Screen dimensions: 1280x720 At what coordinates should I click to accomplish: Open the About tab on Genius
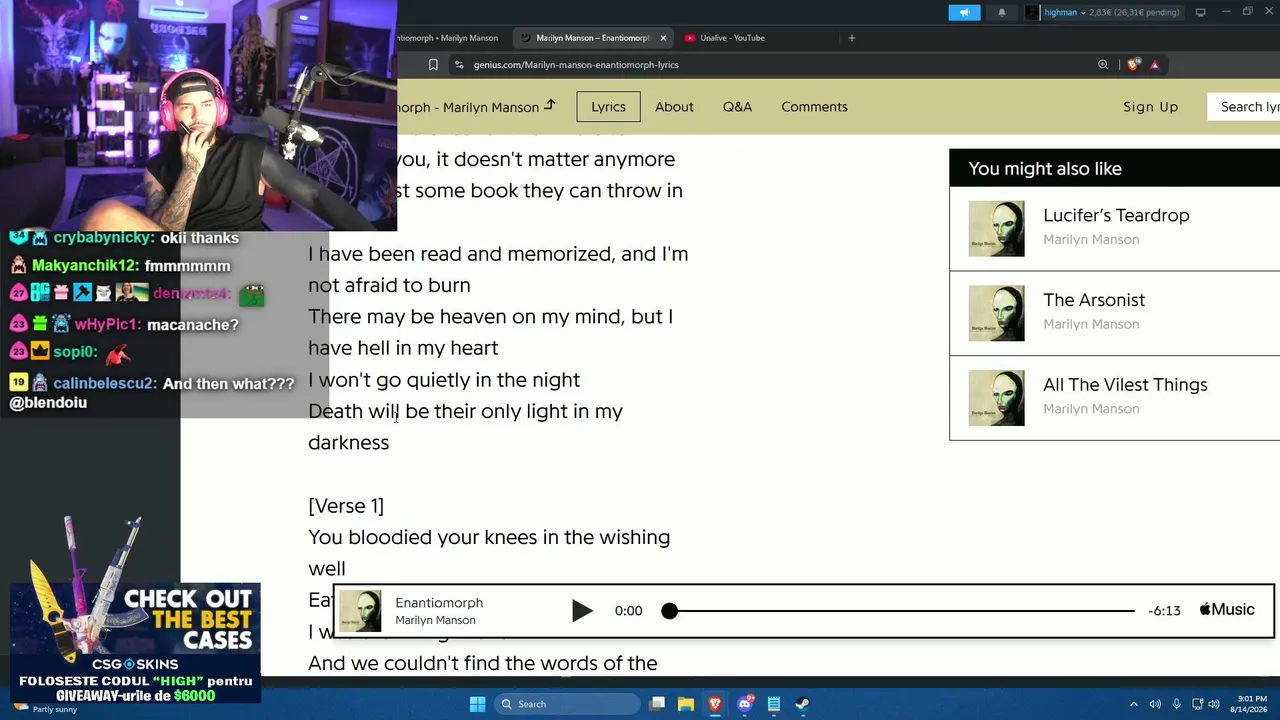674,107
